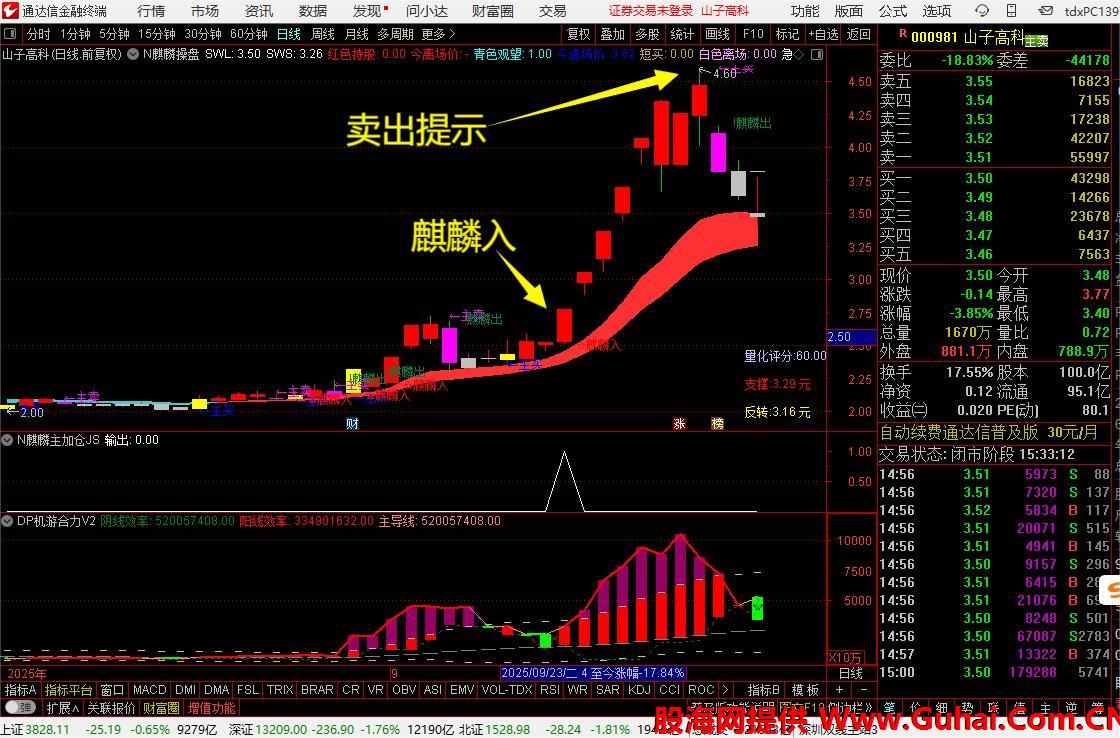Expand the 扩展 panel
The width and height of the screenshot is (1120, 738).
[62, 708]
